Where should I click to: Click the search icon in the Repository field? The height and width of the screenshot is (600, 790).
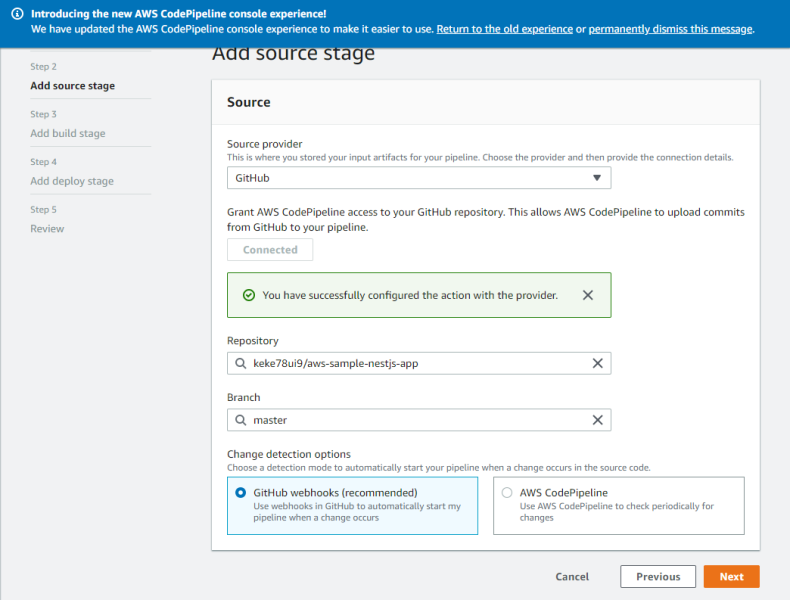[241, 363]
